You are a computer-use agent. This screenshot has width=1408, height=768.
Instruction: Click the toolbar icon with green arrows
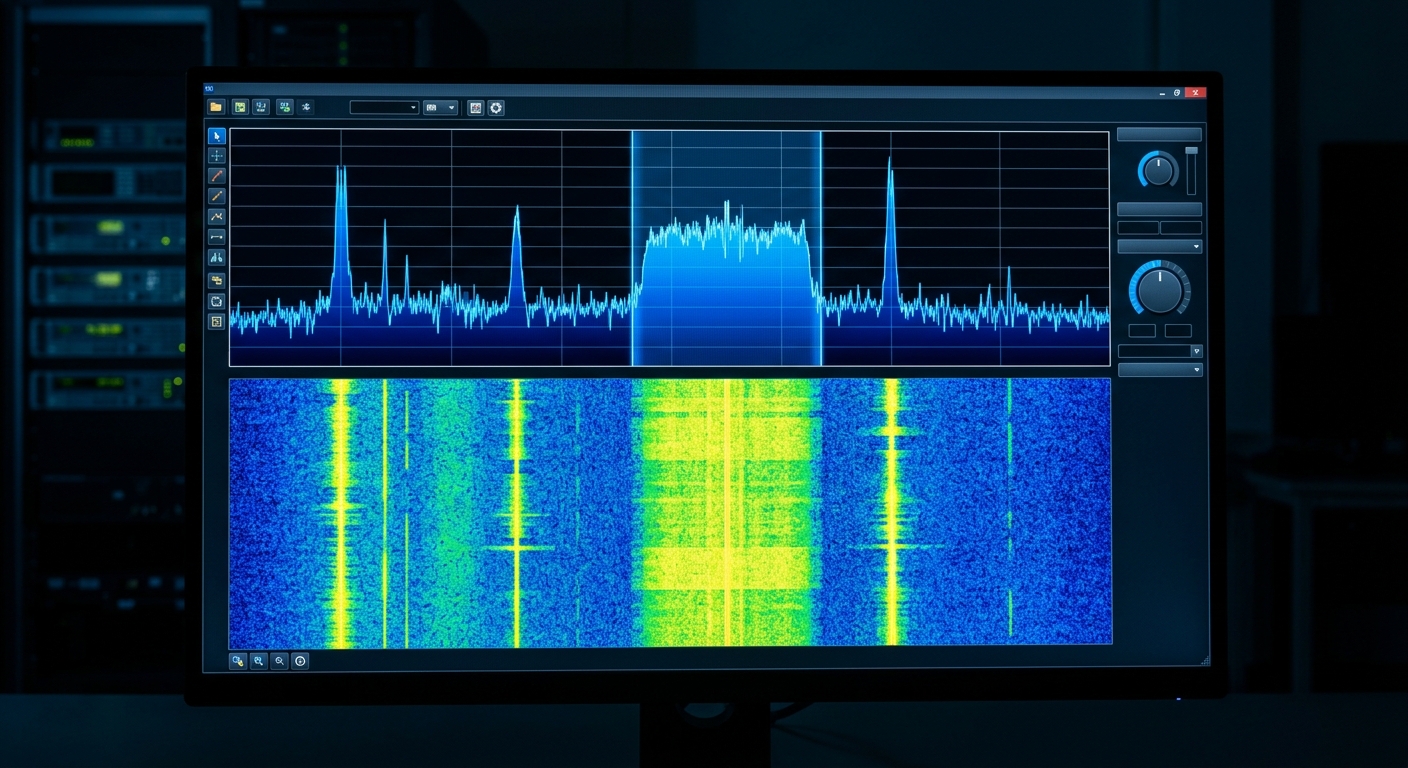tap(284, 107)
